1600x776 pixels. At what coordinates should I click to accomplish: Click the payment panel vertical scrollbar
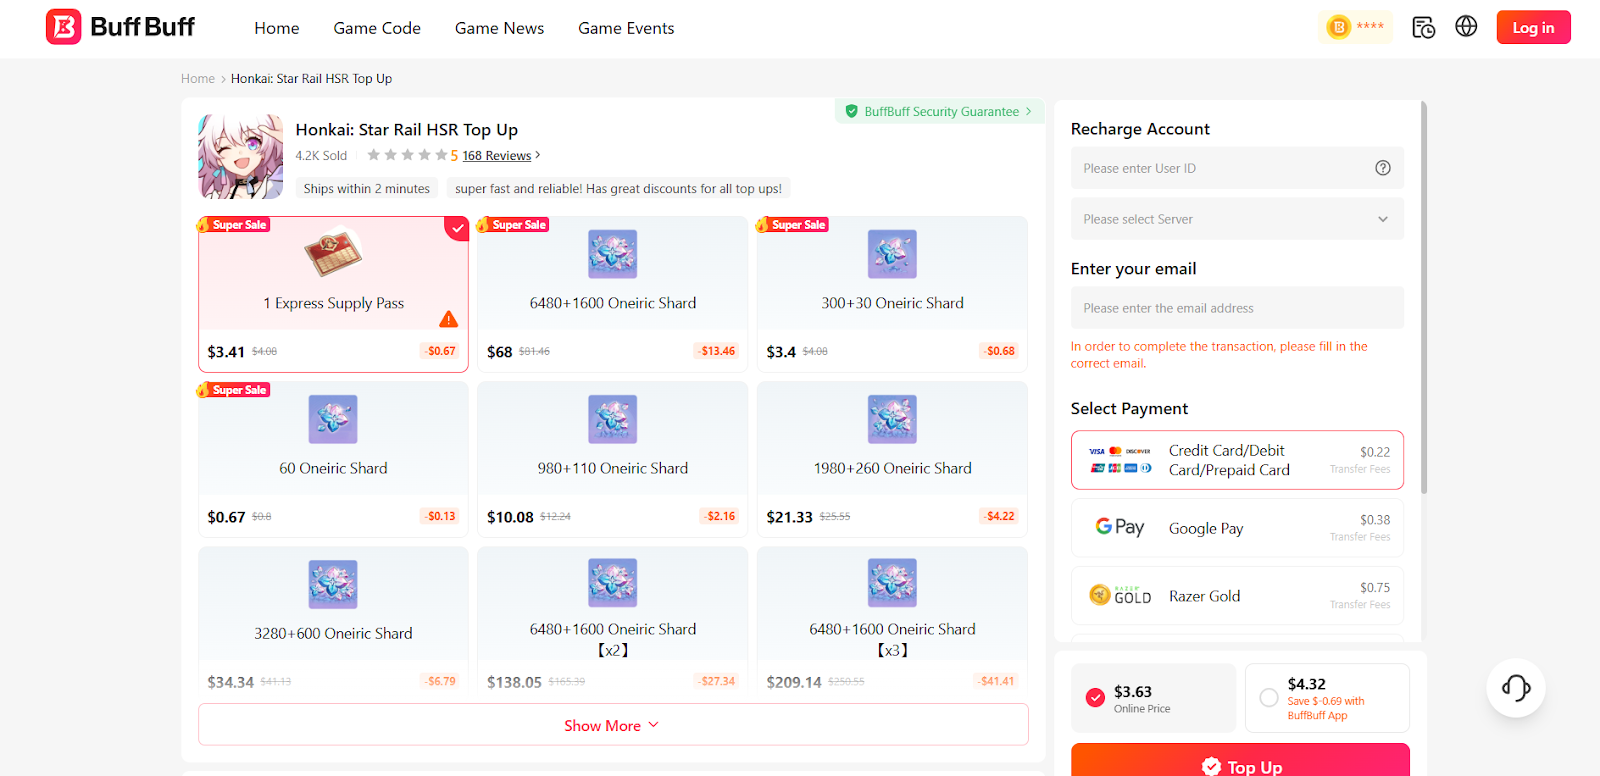1424,300
